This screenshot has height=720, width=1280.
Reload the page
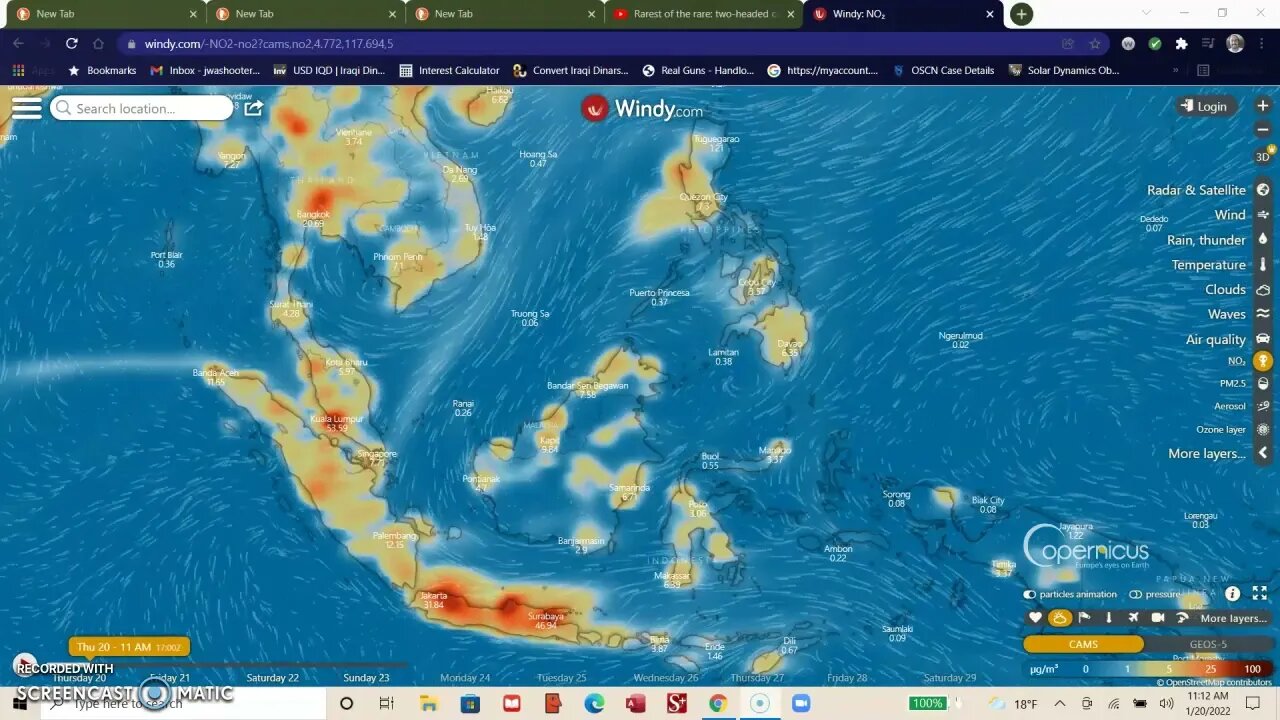tap(71, 44)
